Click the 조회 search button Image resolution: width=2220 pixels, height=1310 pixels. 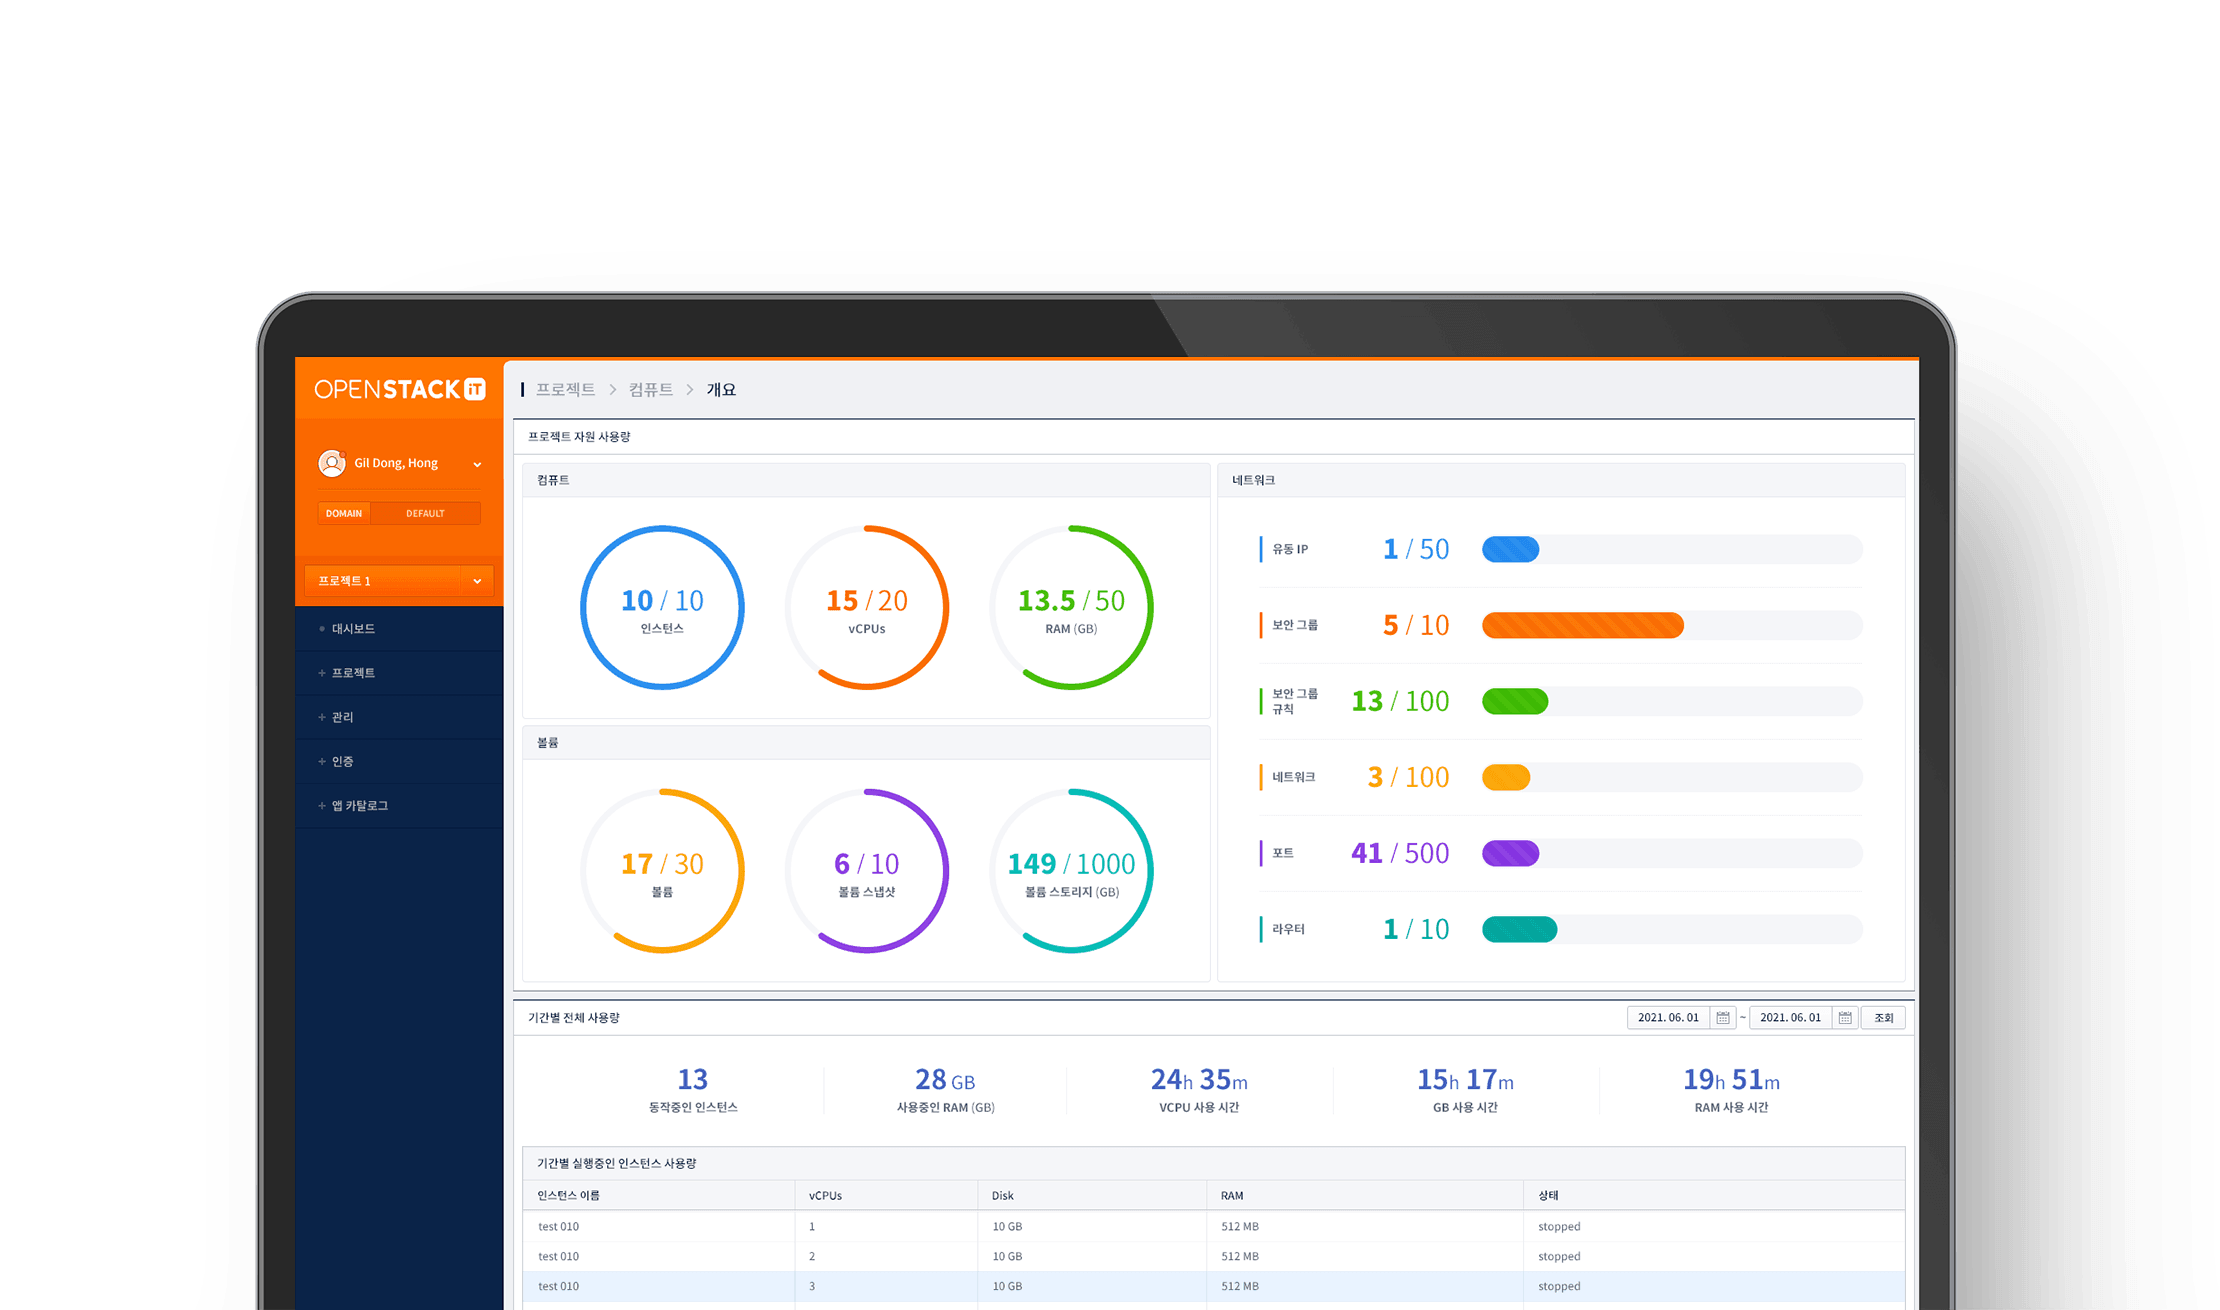pyautogui.click(x=1883, y=1018)
